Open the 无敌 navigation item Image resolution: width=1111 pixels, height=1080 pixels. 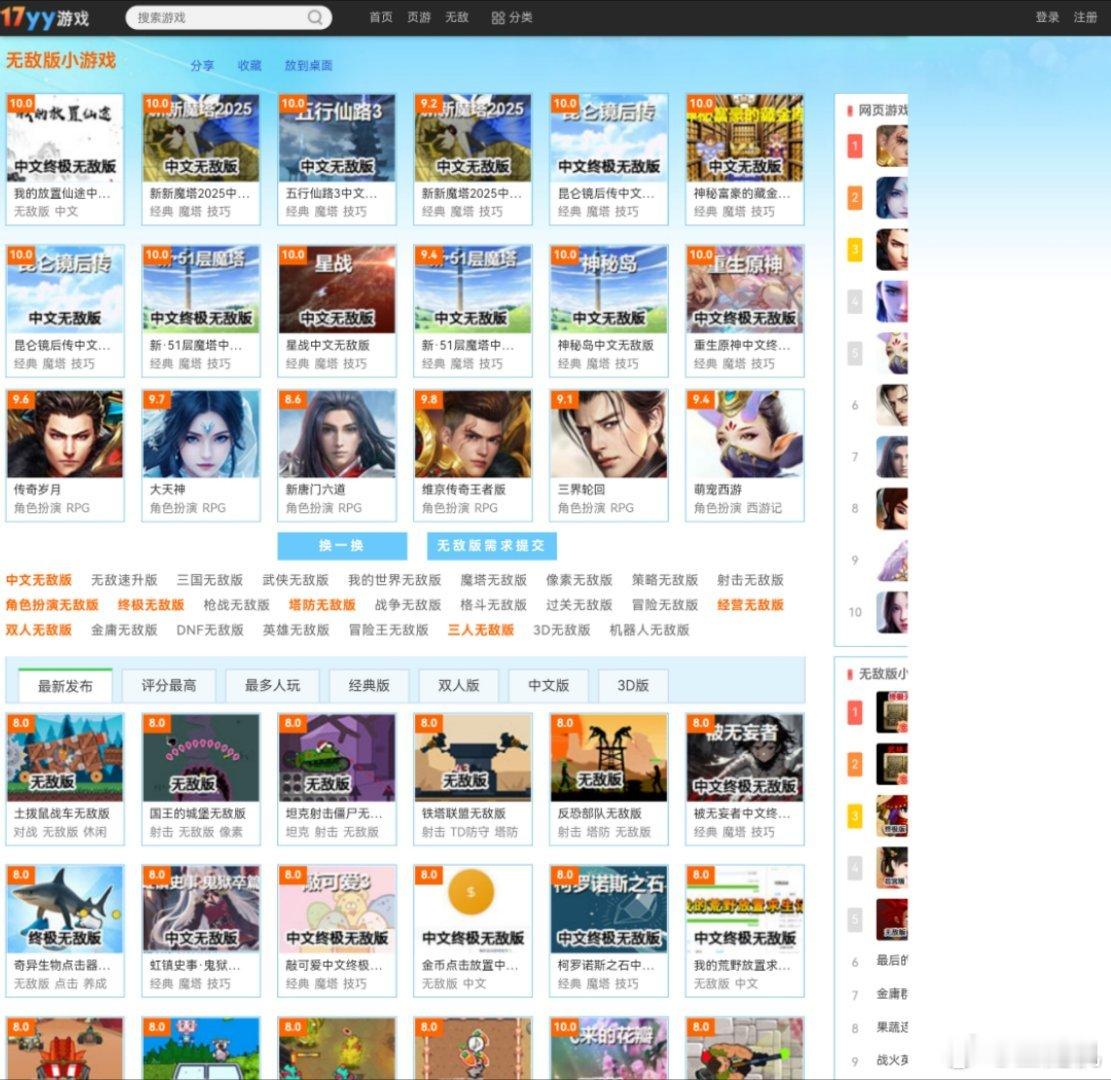pos(456,17)
